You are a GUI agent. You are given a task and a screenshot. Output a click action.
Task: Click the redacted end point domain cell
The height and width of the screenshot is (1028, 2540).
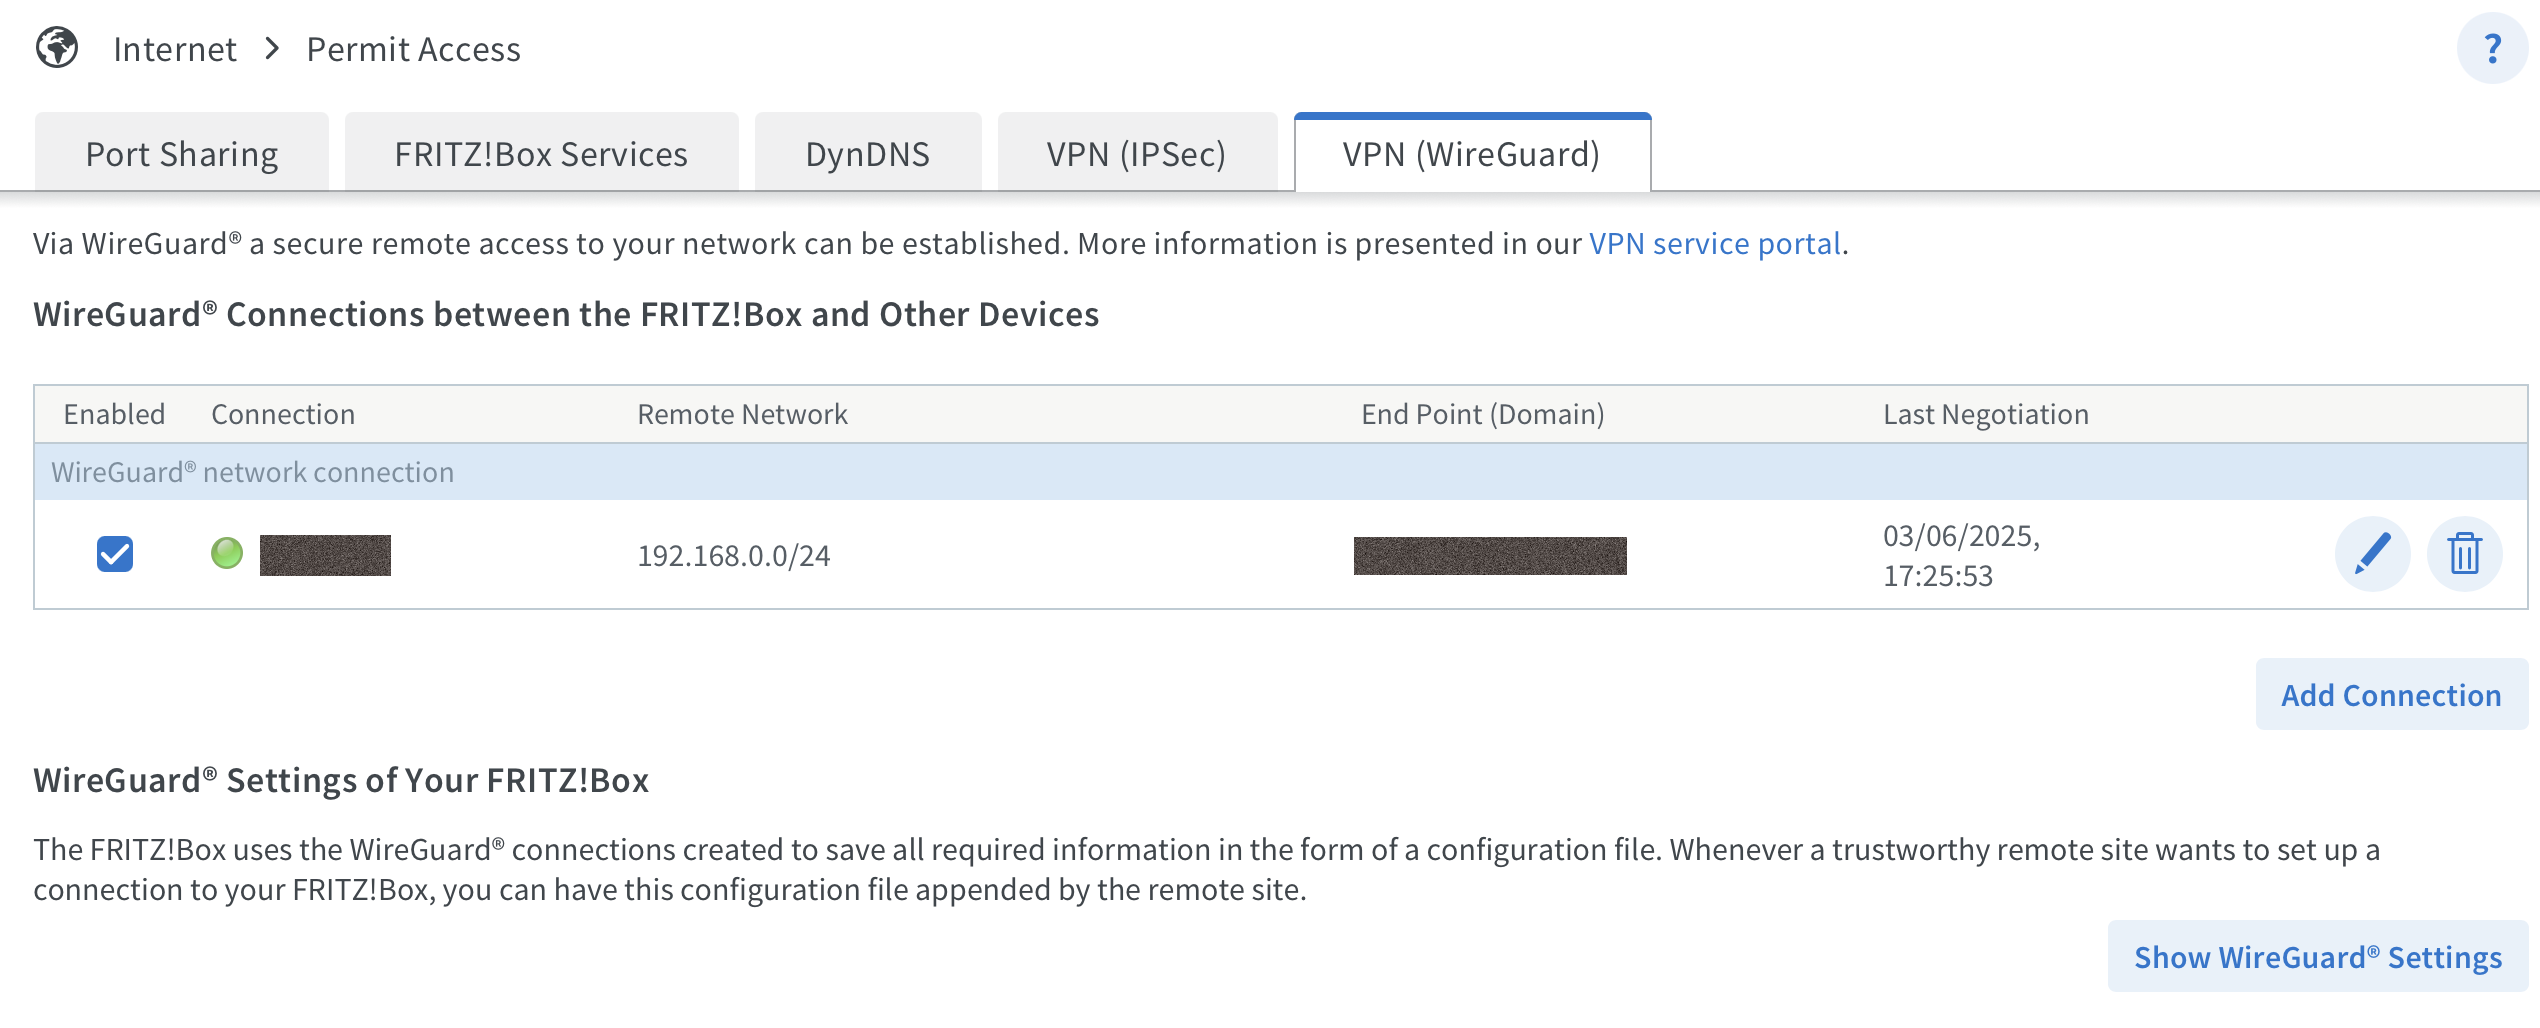1490,556
